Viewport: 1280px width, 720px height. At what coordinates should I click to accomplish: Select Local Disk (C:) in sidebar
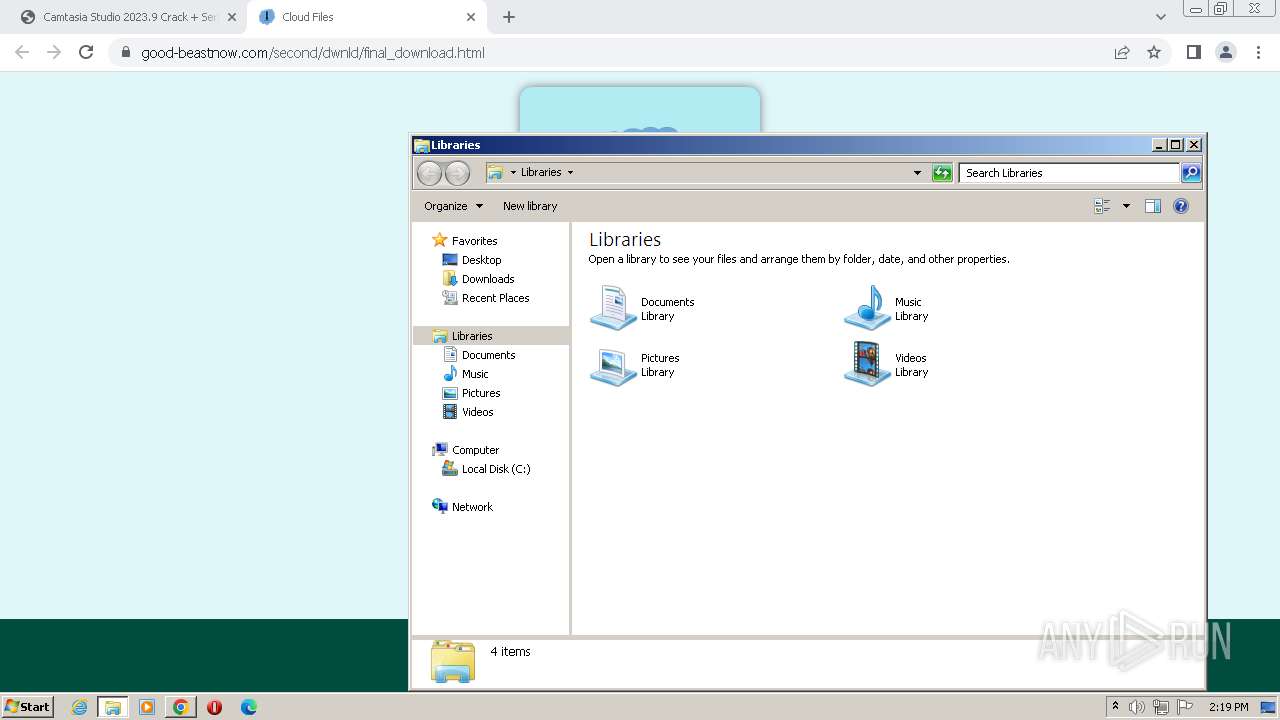(496, 469)
